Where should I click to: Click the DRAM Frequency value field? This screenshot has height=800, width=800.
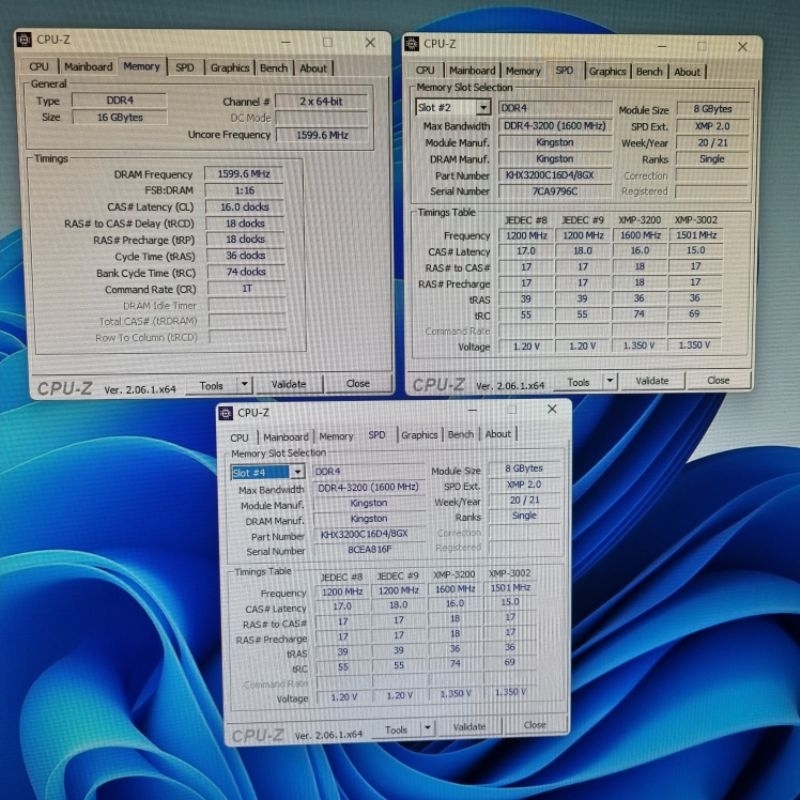click(x=236, y=174)
